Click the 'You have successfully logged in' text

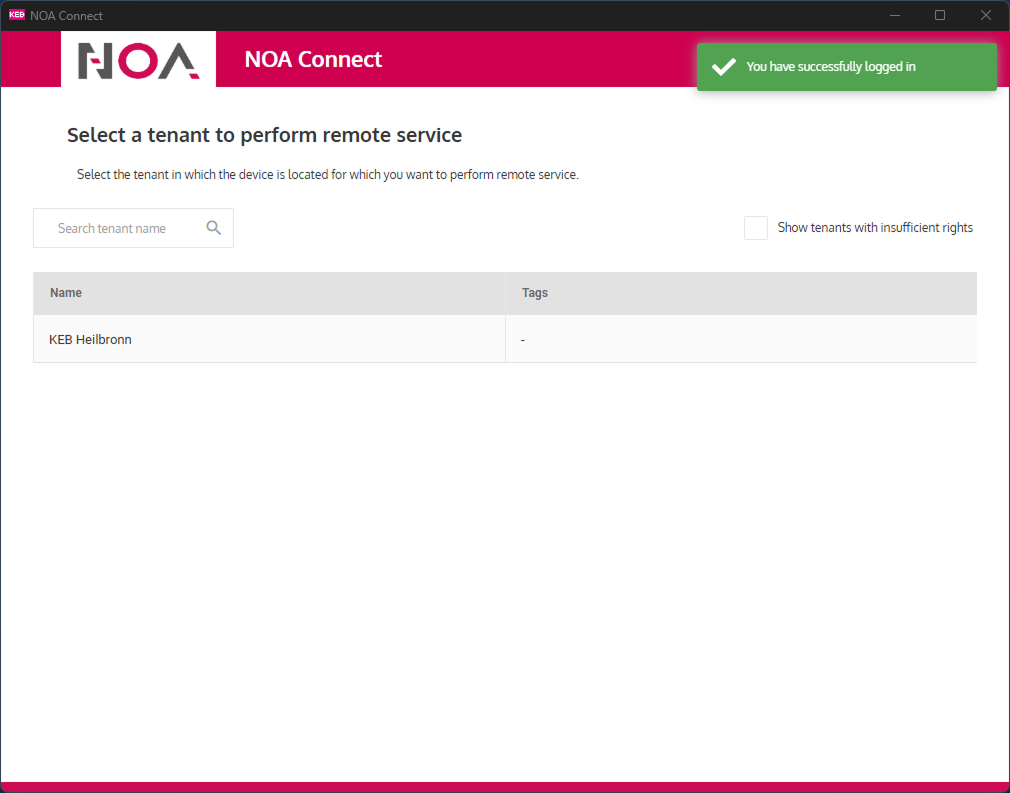[x=831, y=67]
